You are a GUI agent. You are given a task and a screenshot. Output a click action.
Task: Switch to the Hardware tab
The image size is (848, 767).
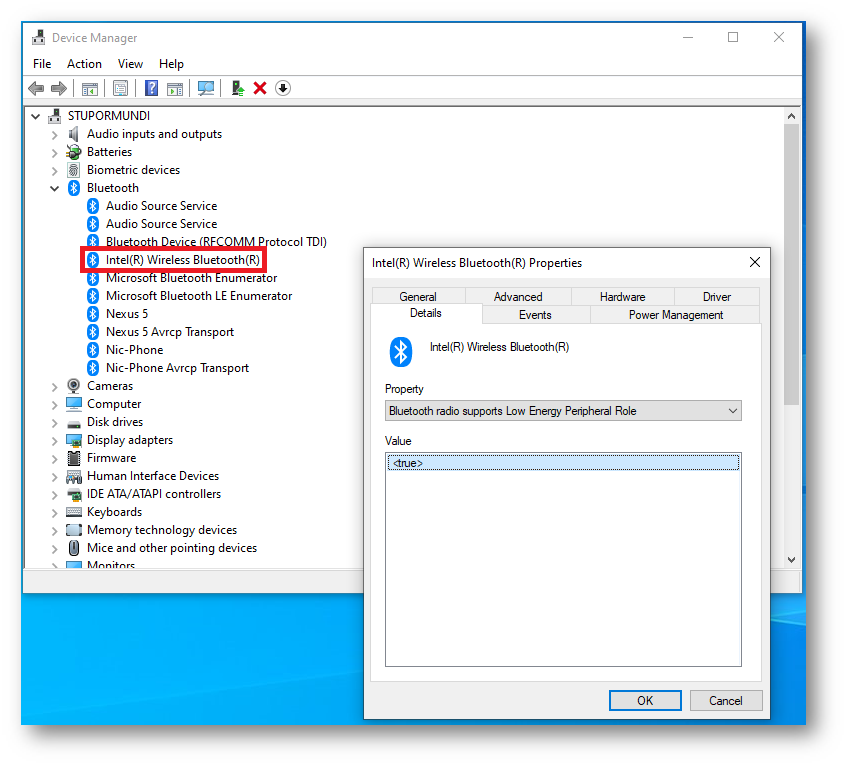tap(622, 296)
